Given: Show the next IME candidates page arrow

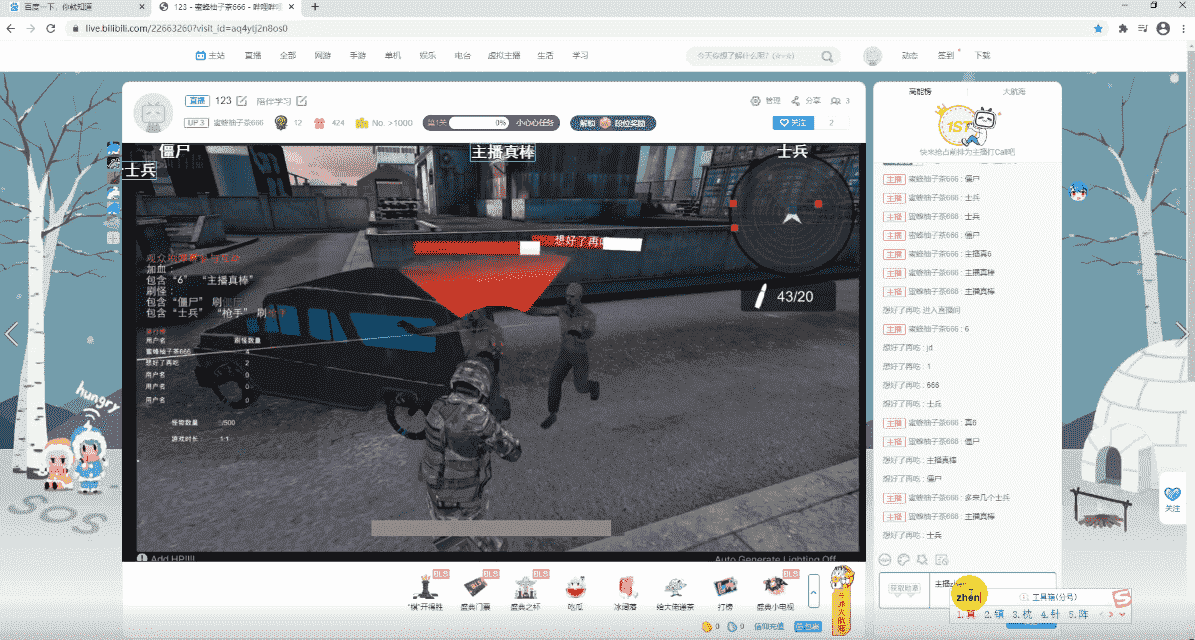Looking at the screenshot, I should [1112, 614].
